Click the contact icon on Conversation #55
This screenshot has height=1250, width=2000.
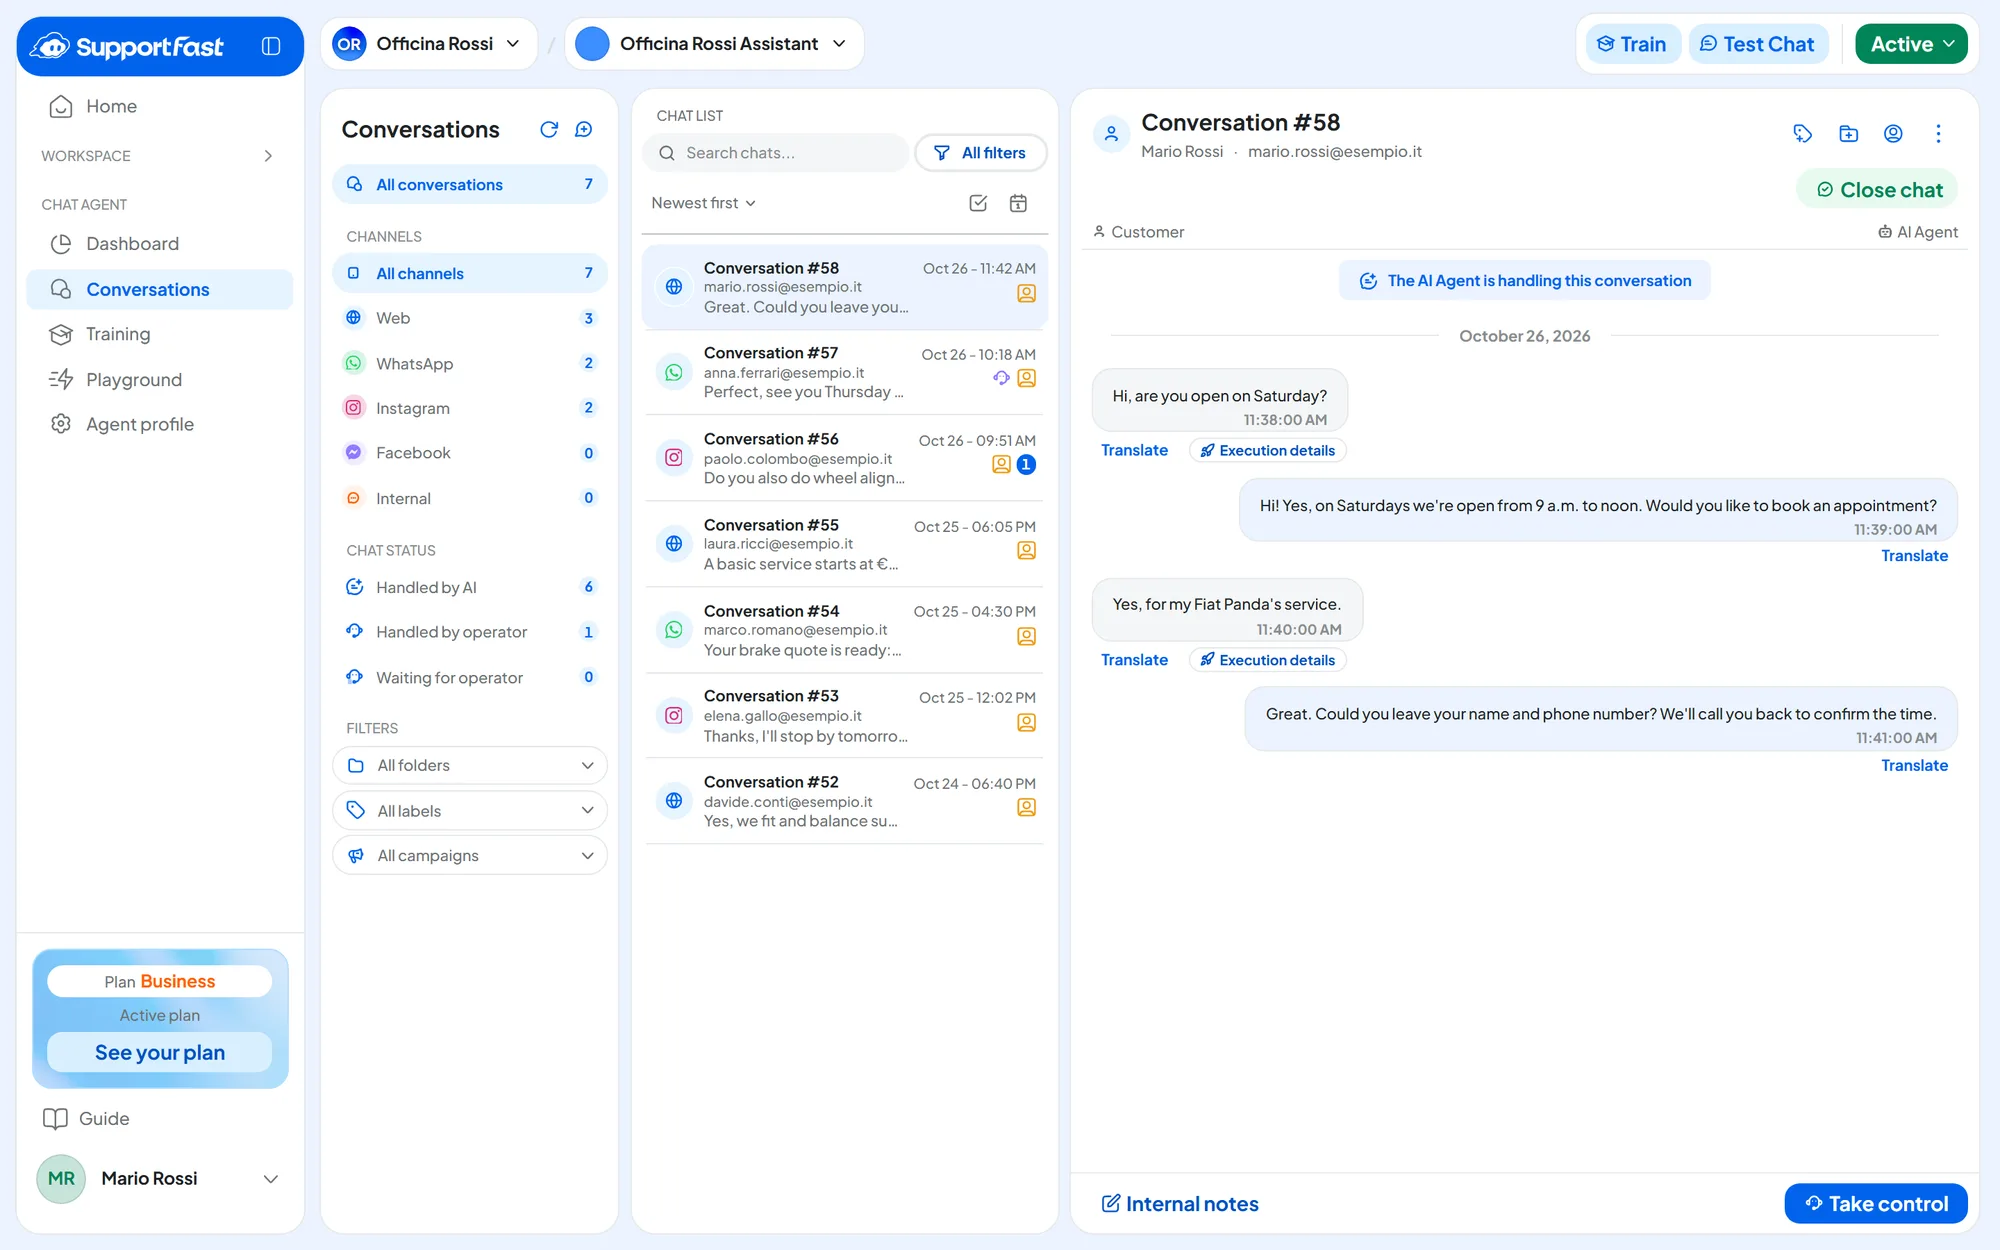tap(1026, 550)
